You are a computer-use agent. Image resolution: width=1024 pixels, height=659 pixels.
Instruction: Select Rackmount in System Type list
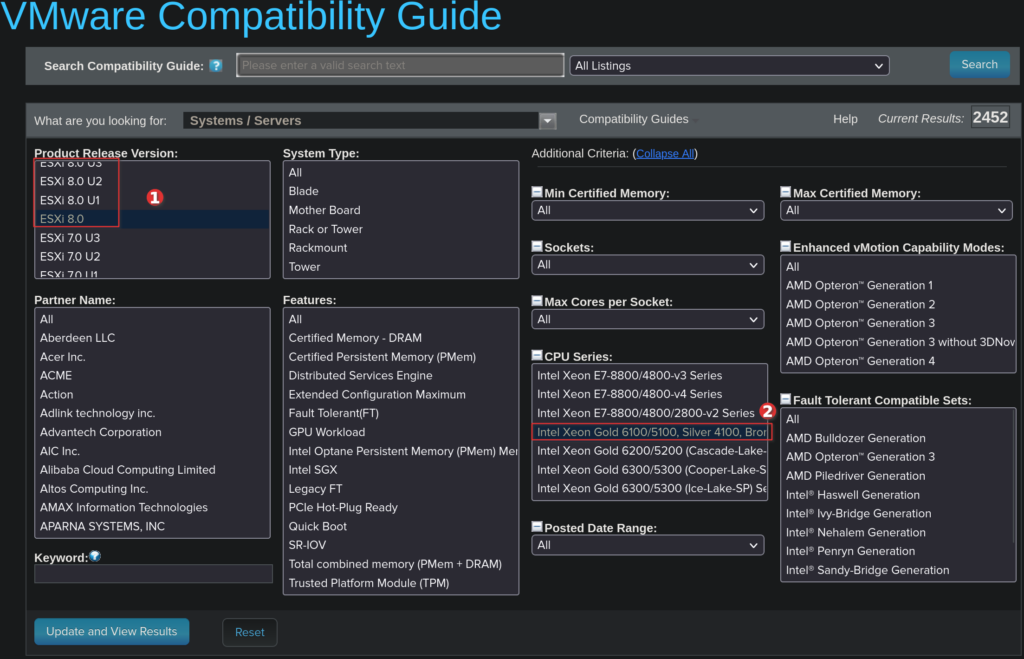pos(318,248)
